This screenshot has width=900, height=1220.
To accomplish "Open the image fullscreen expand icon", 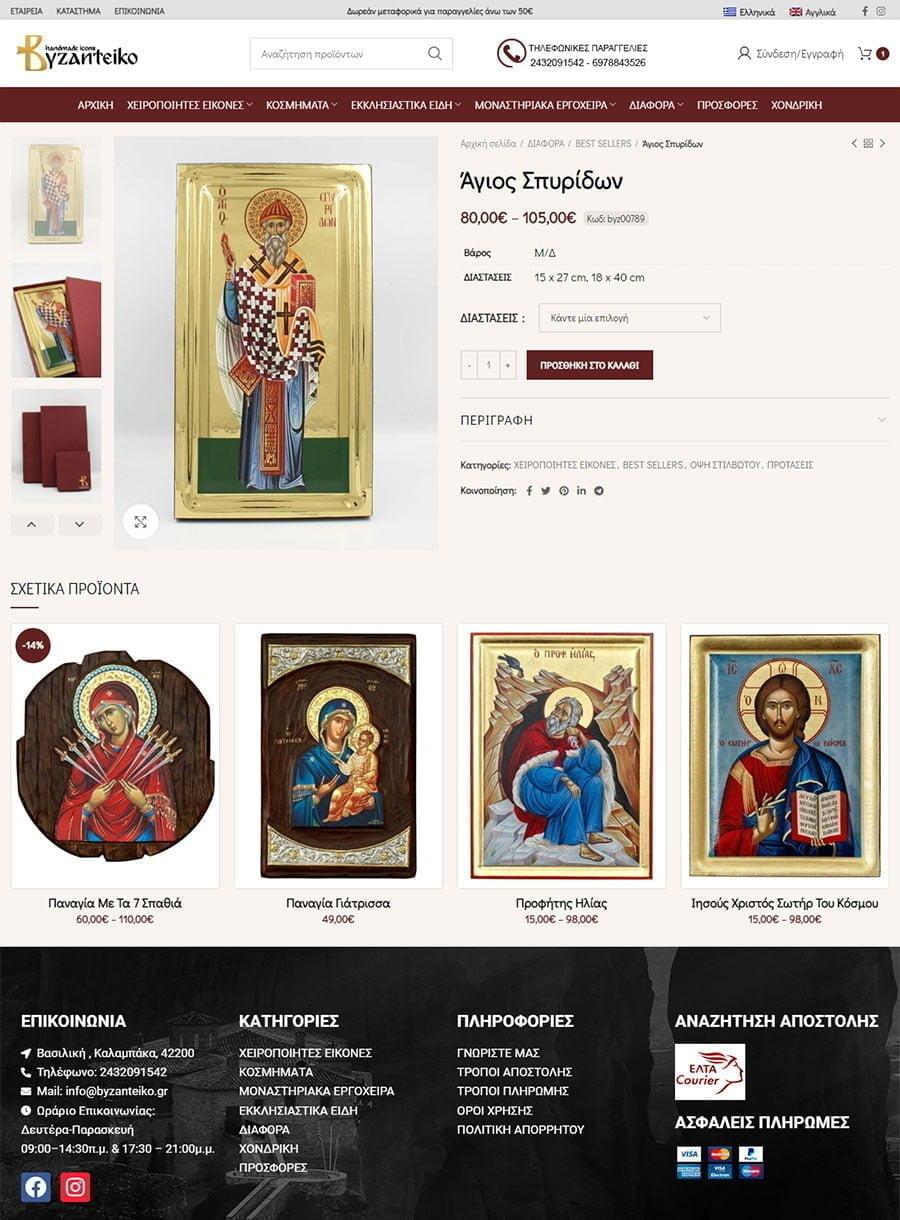I will (141, 522).
